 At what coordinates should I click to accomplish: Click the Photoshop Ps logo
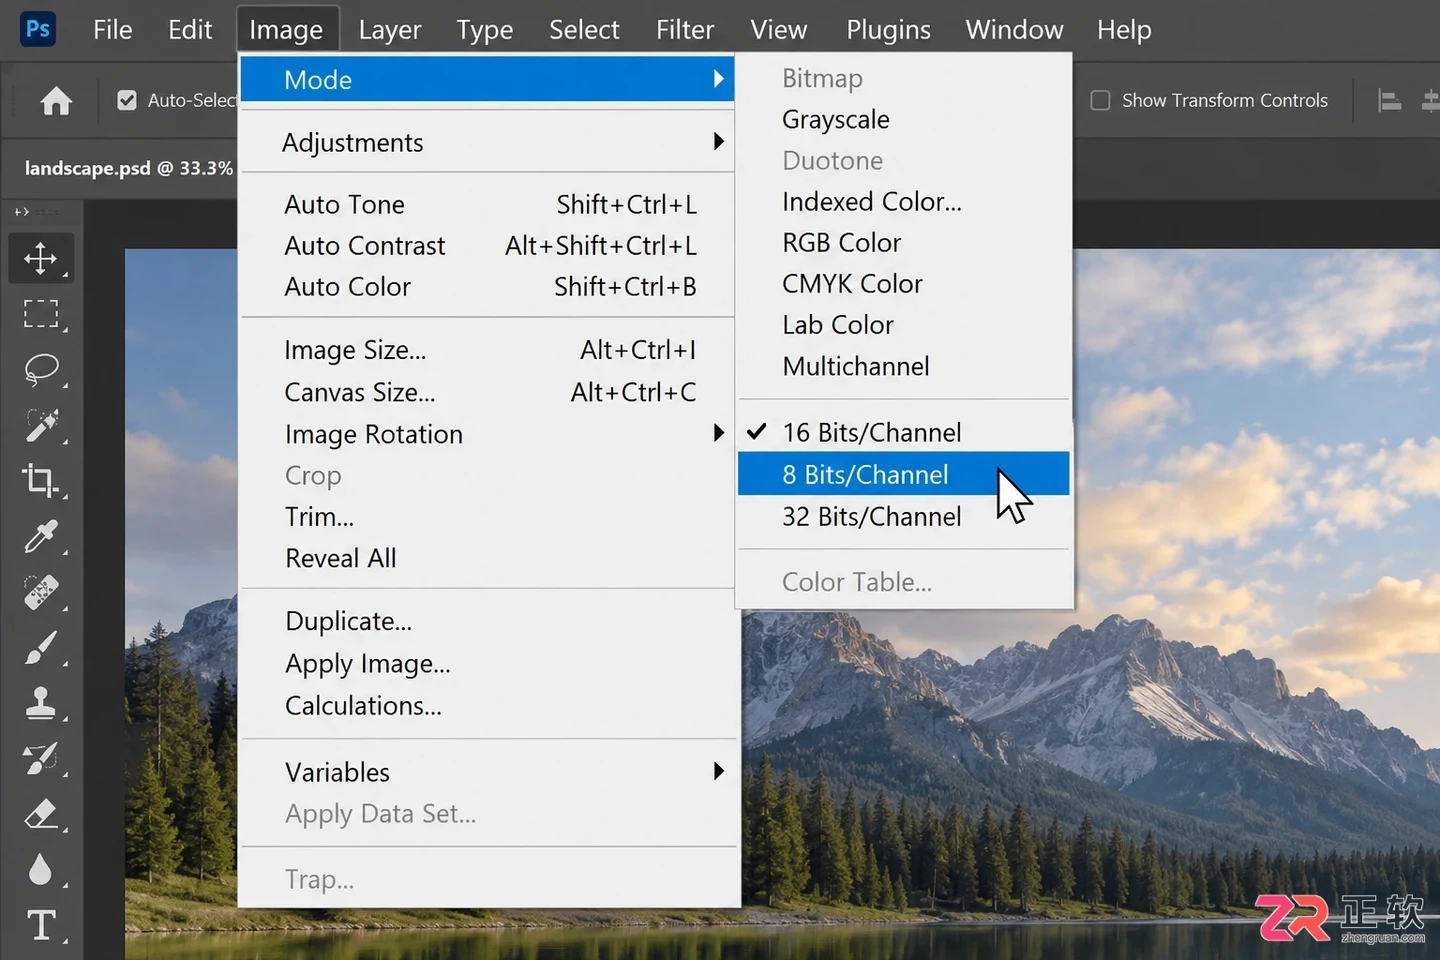point(38,29)
